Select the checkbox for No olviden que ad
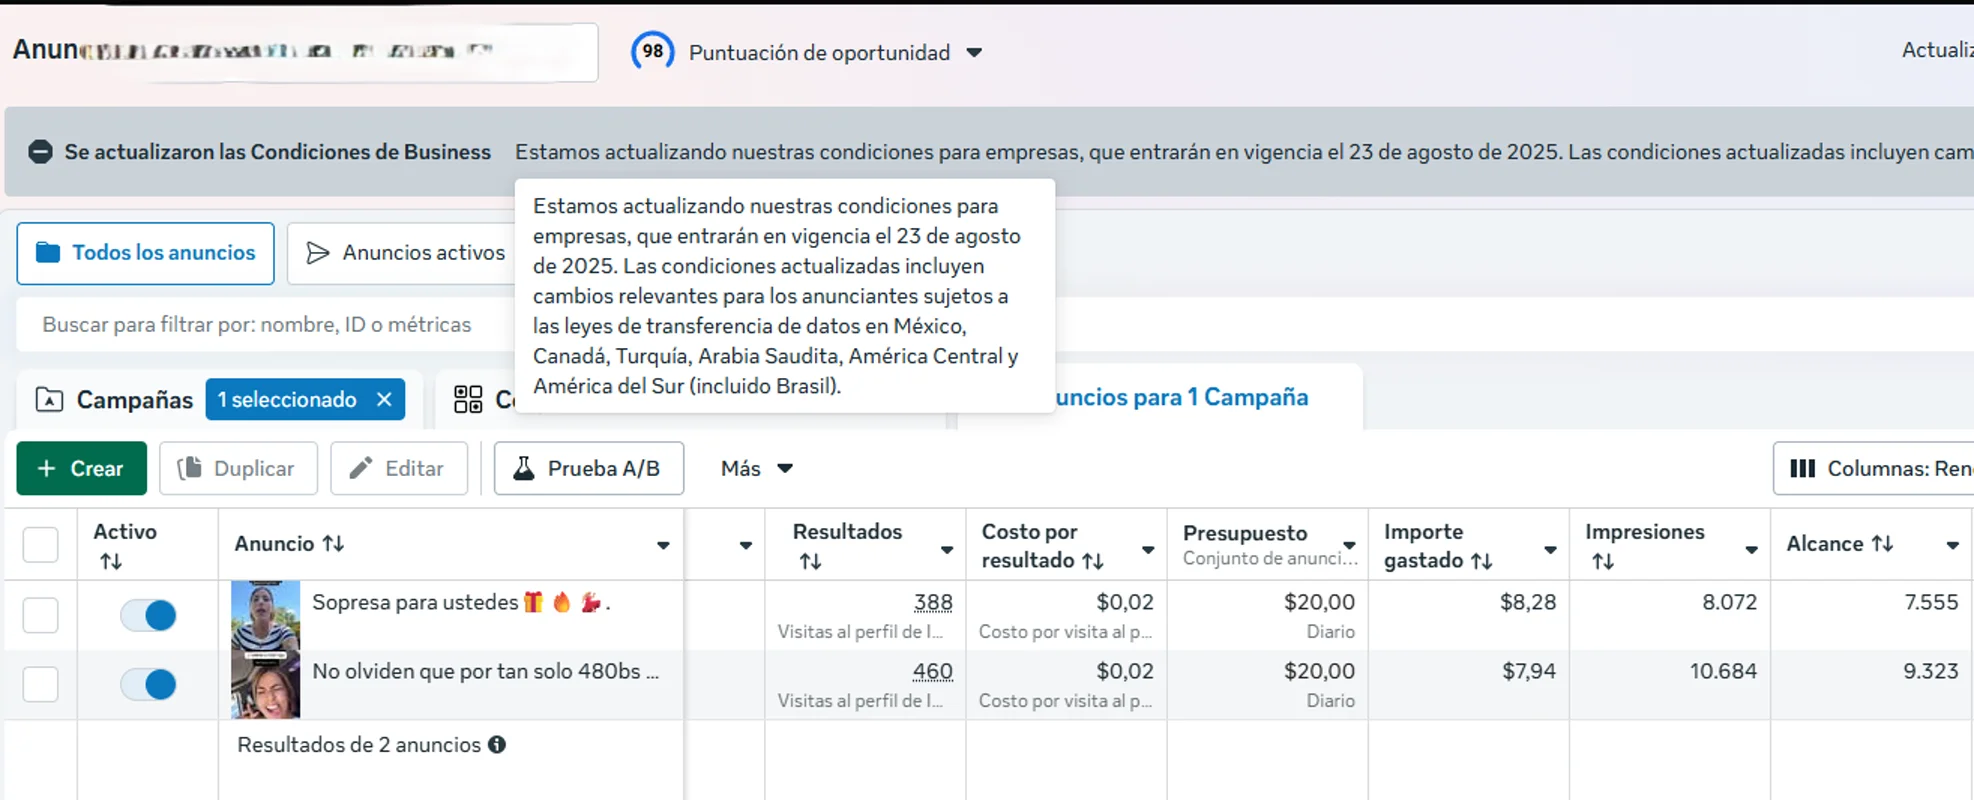 click(x=41, y=684)
